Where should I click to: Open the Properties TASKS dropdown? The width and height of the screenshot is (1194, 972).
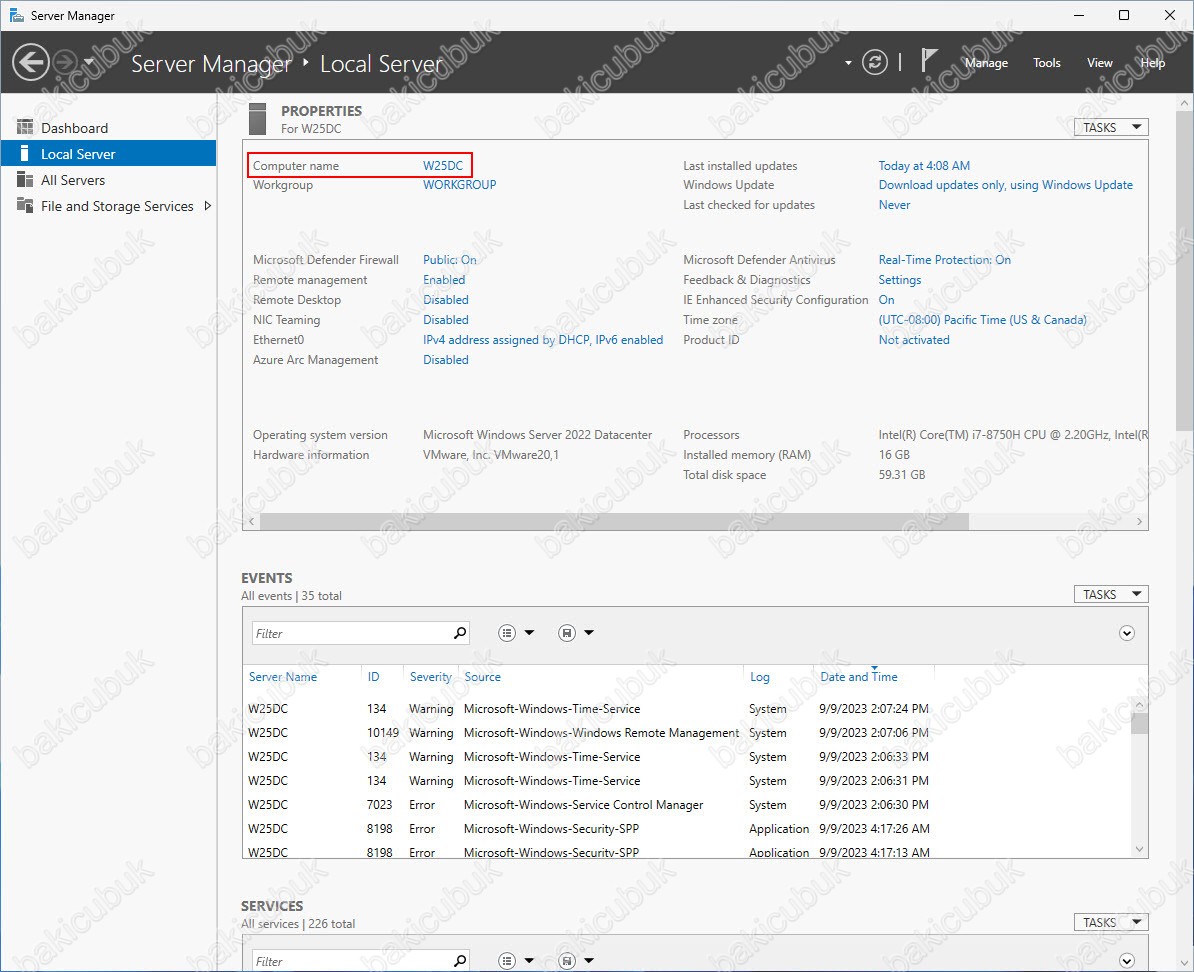pyautogui.click(x=1110, y=127)
